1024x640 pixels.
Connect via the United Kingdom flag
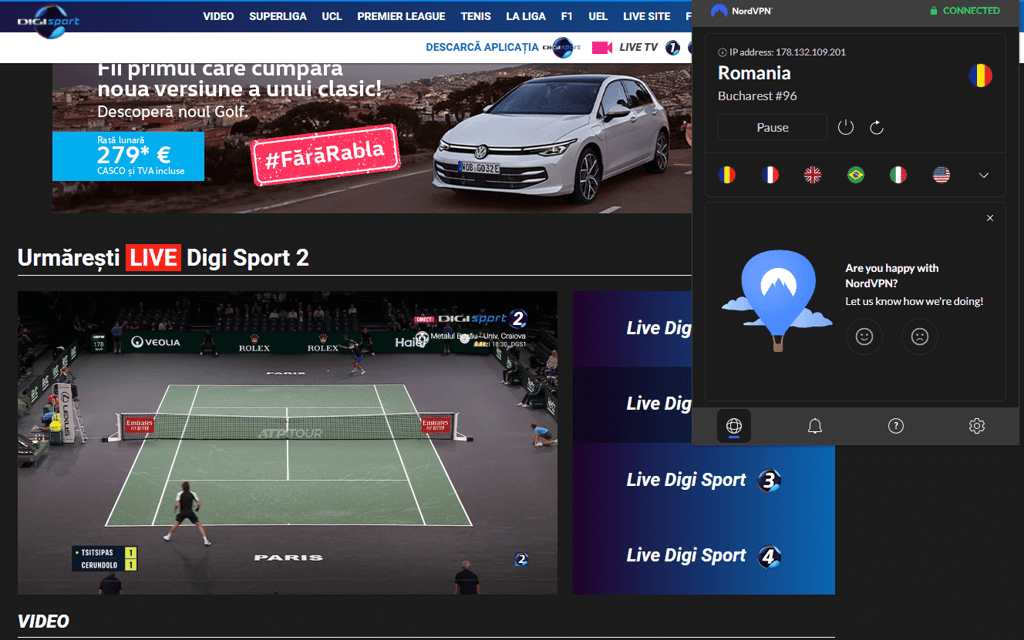812,175
